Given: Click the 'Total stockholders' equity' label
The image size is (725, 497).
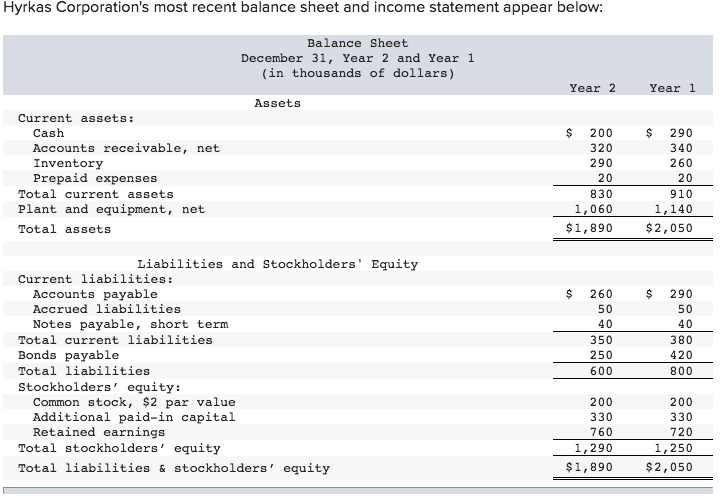Looking at the screenshot, I should tap(119, 448).
